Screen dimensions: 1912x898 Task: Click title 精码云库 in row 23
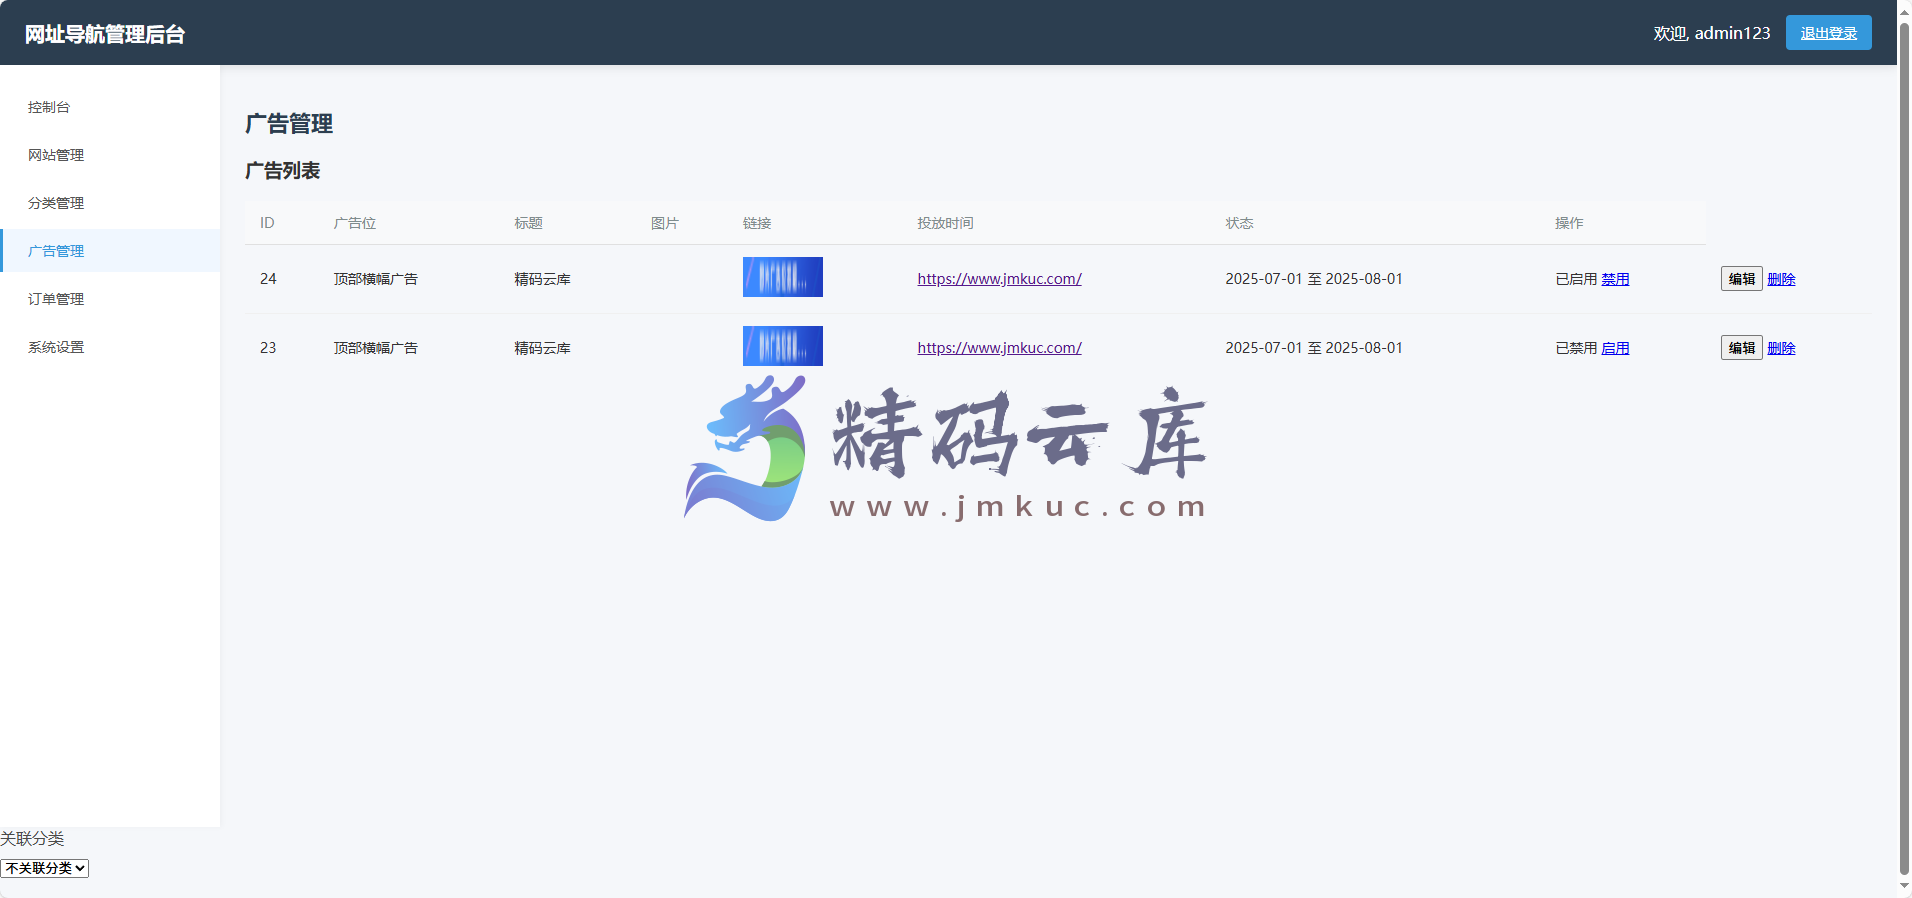pyautogui.click(x=542, y=348)
